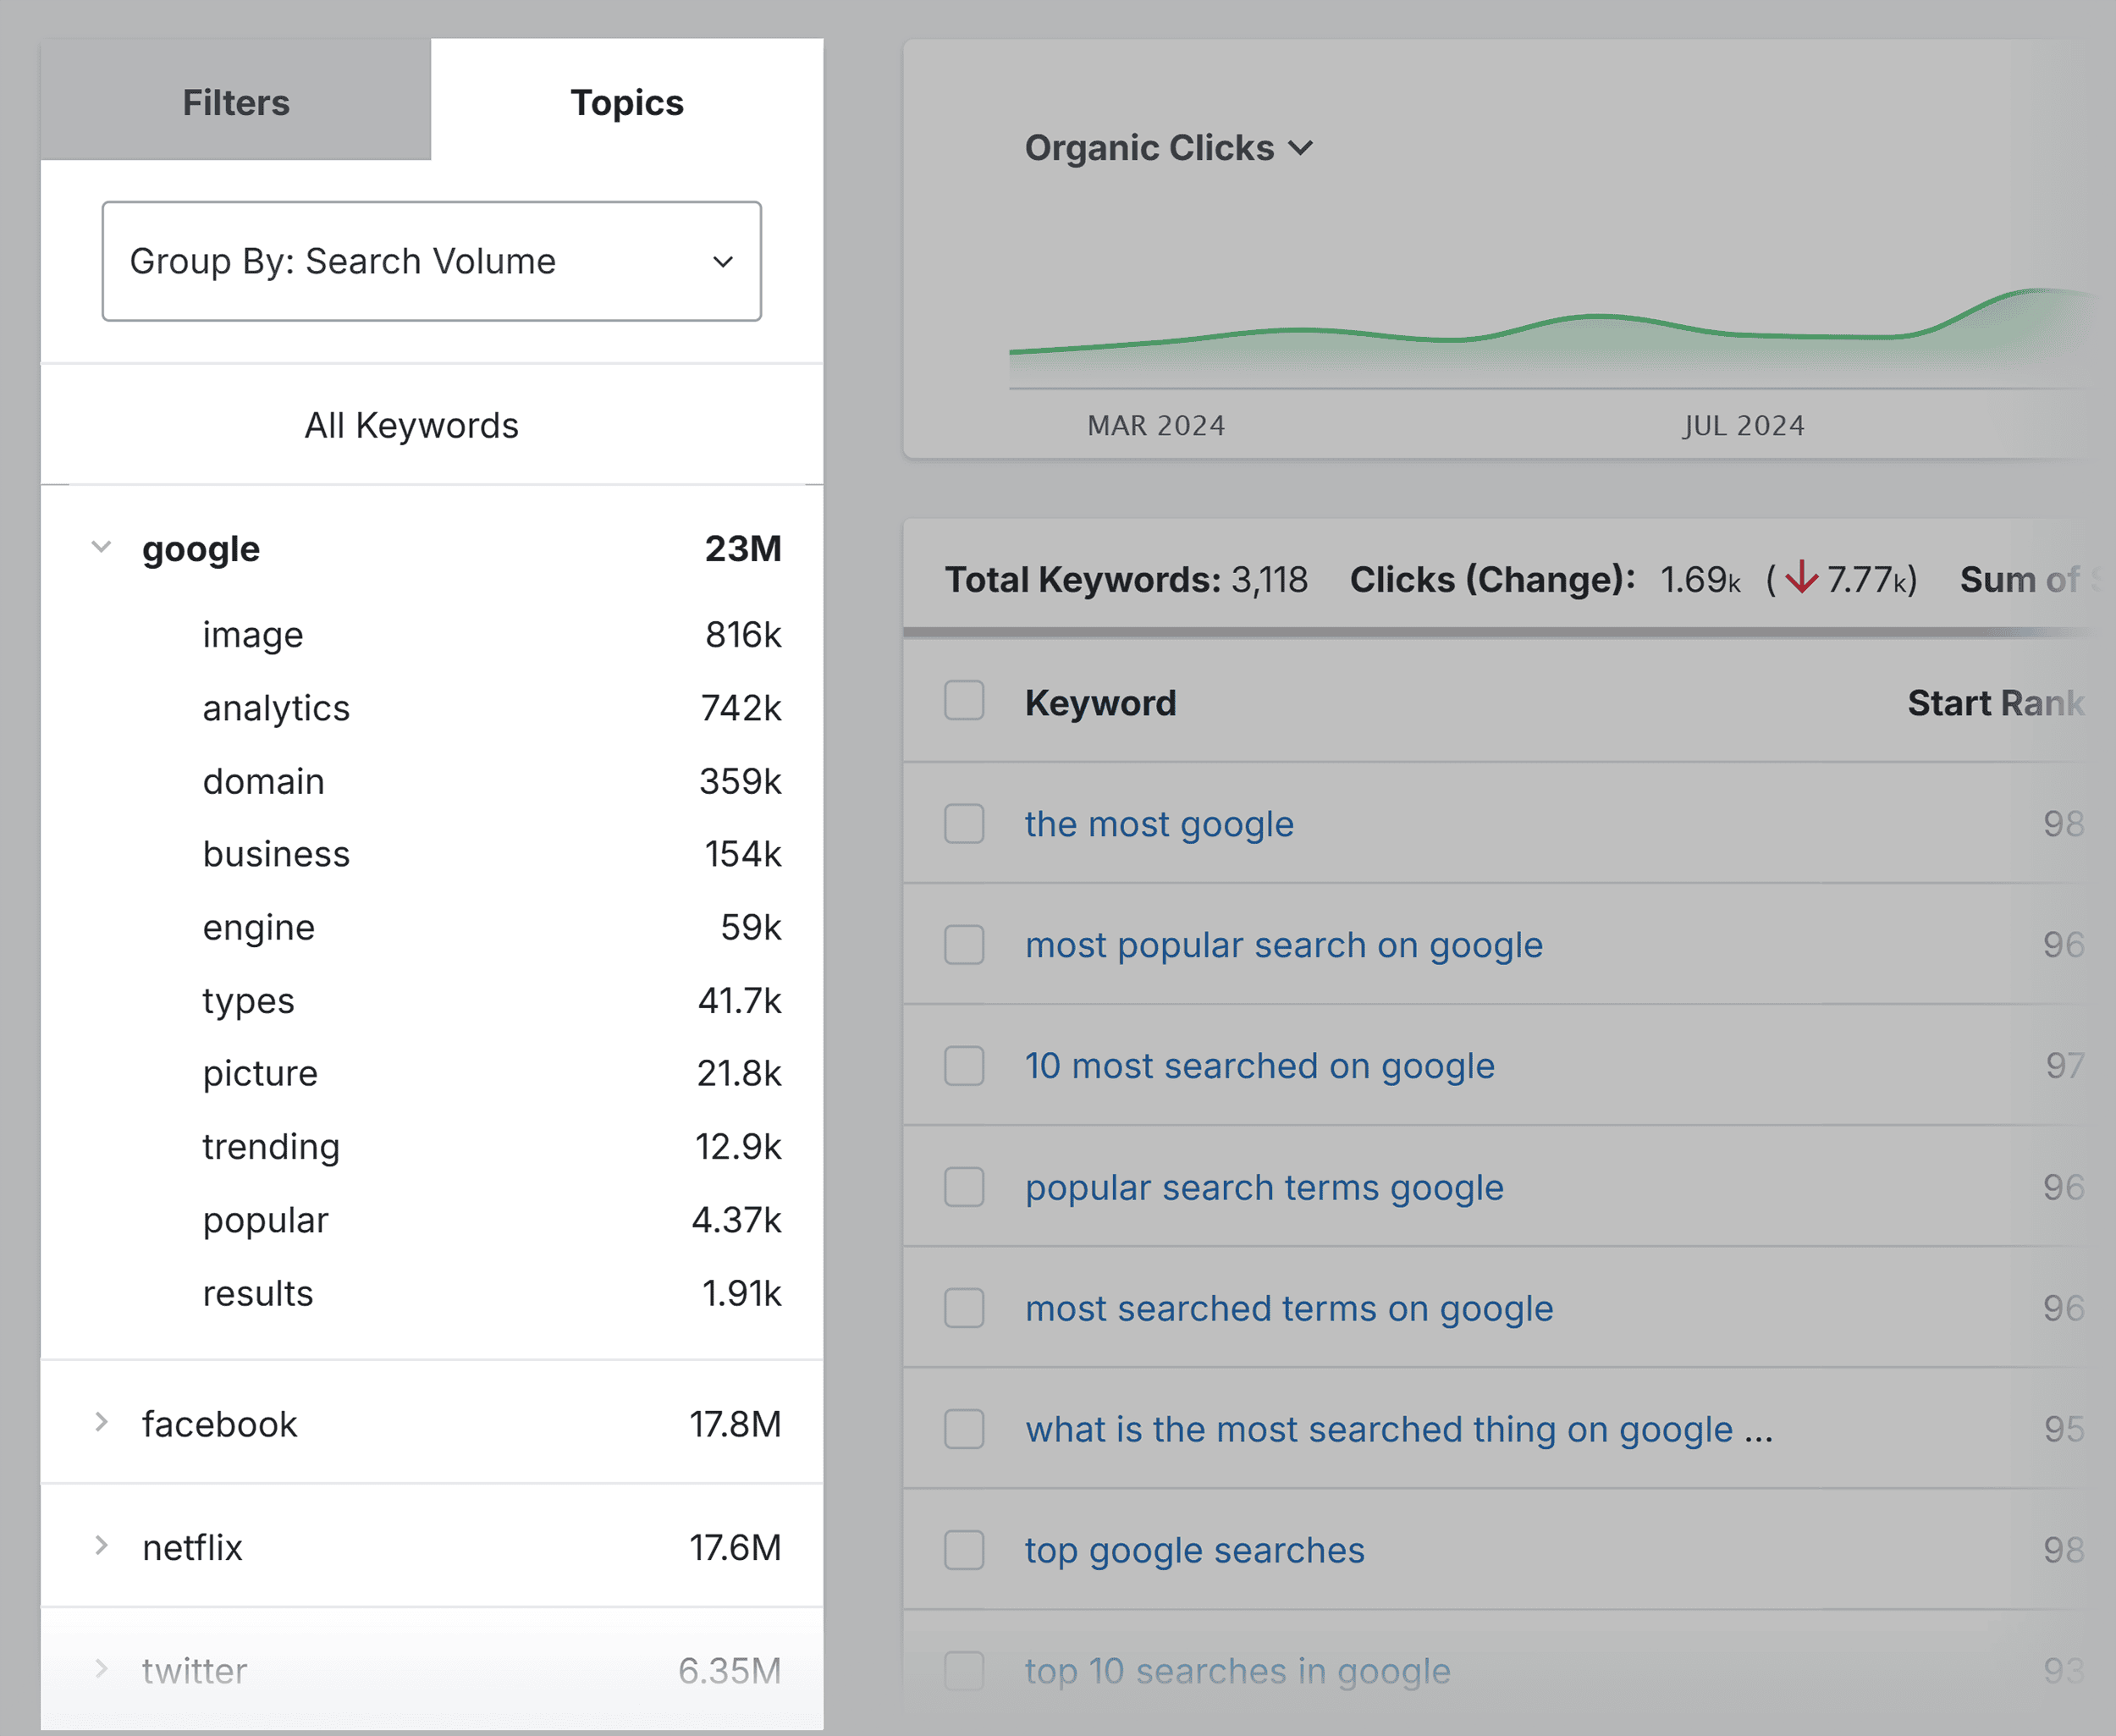This screenshot has height=1736, width=2116.
Task: Check the box for 'what is the most searched thing'
Action: coord(964,1429)
